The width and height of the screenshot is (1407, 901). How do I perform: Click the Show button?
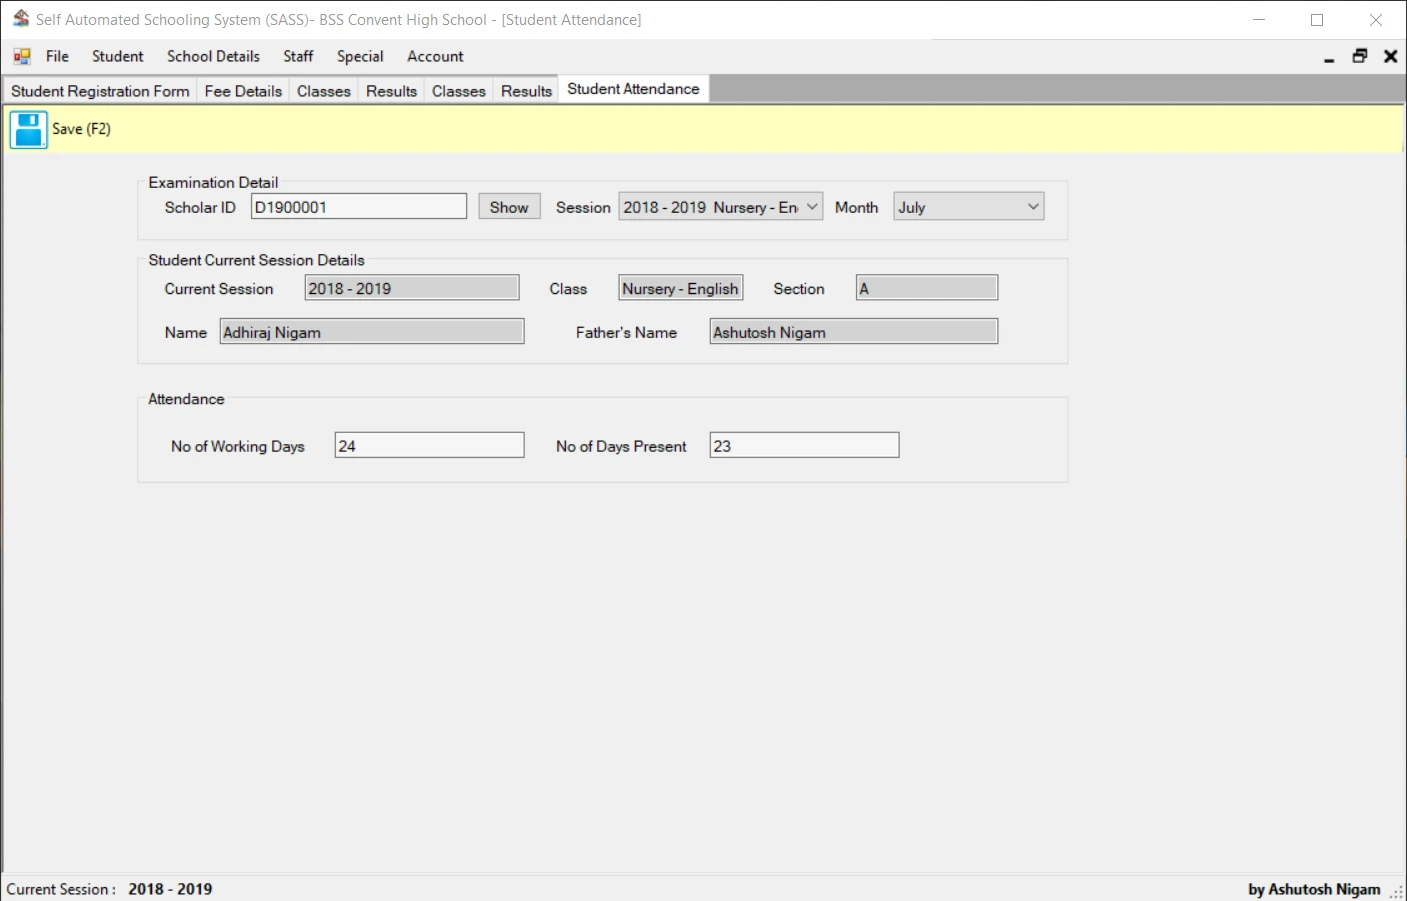[509, 206]
